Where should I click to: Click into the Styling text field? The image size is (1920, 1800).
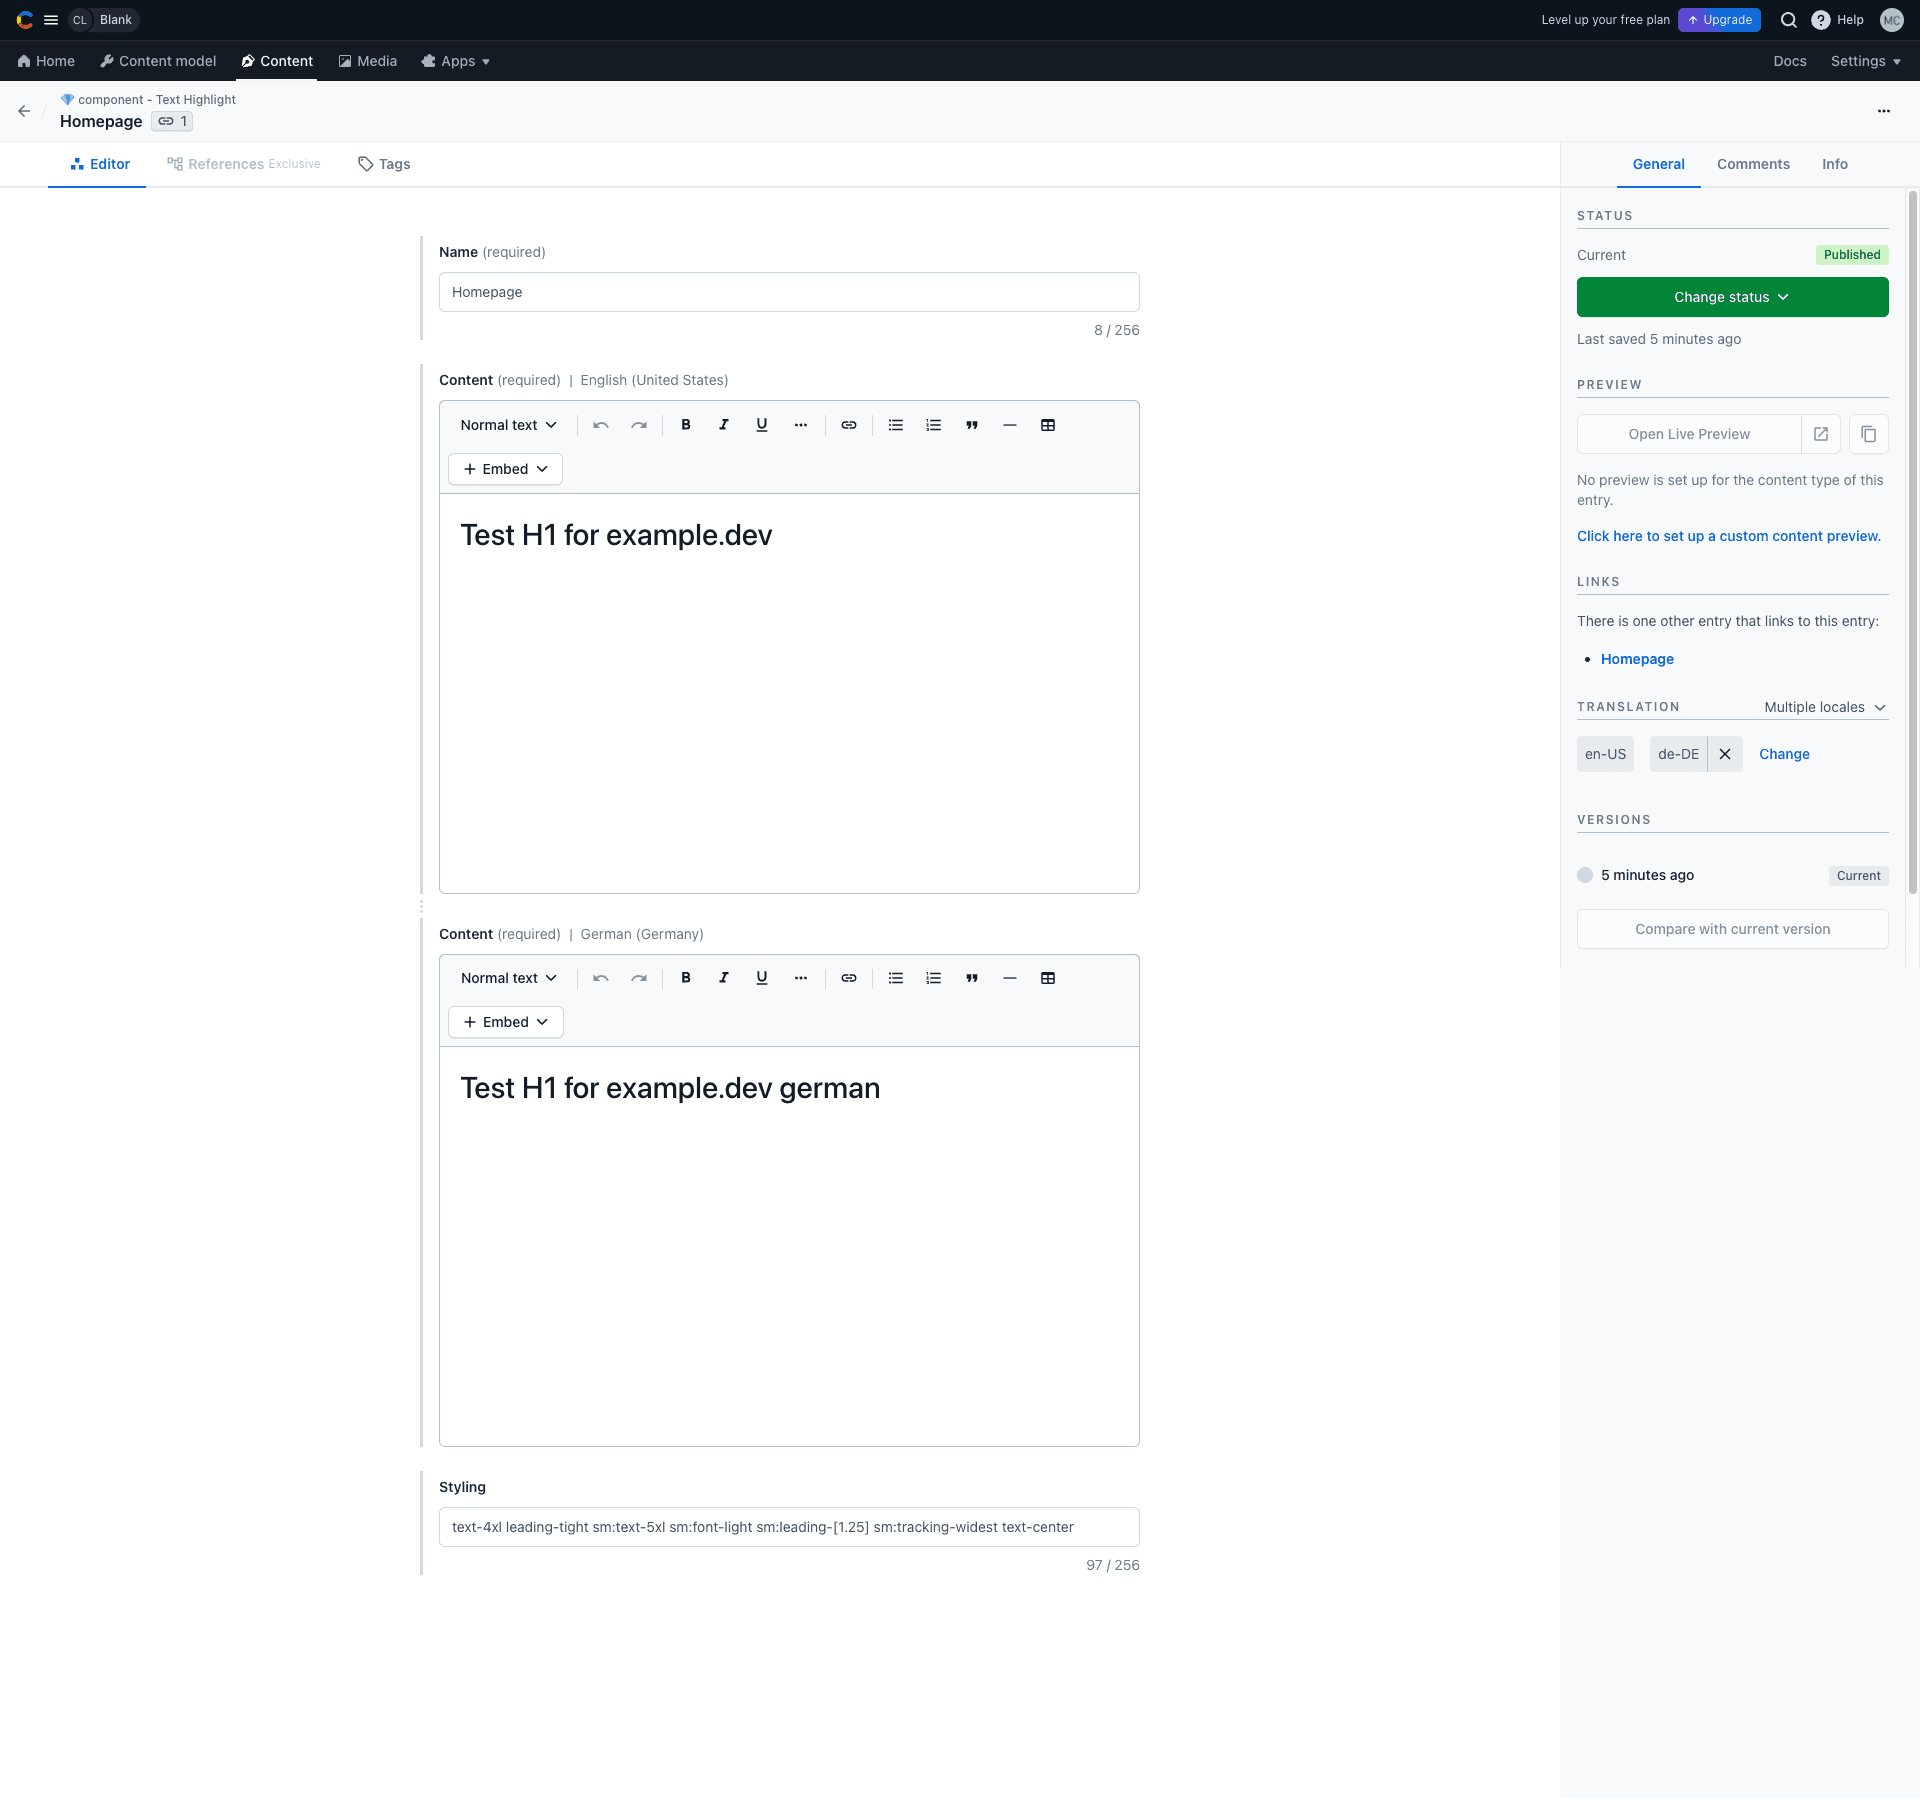click(788, 1527)
